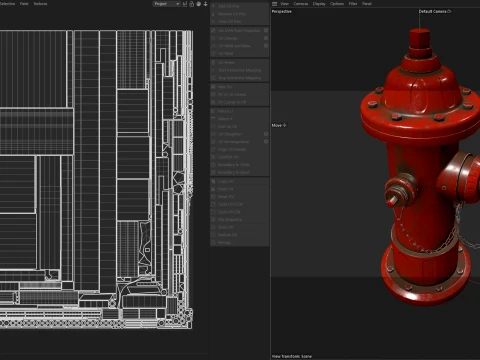Click UV Weld and Relax icon
The height and width of the screenshot is (360, 480).
(214, 46)
